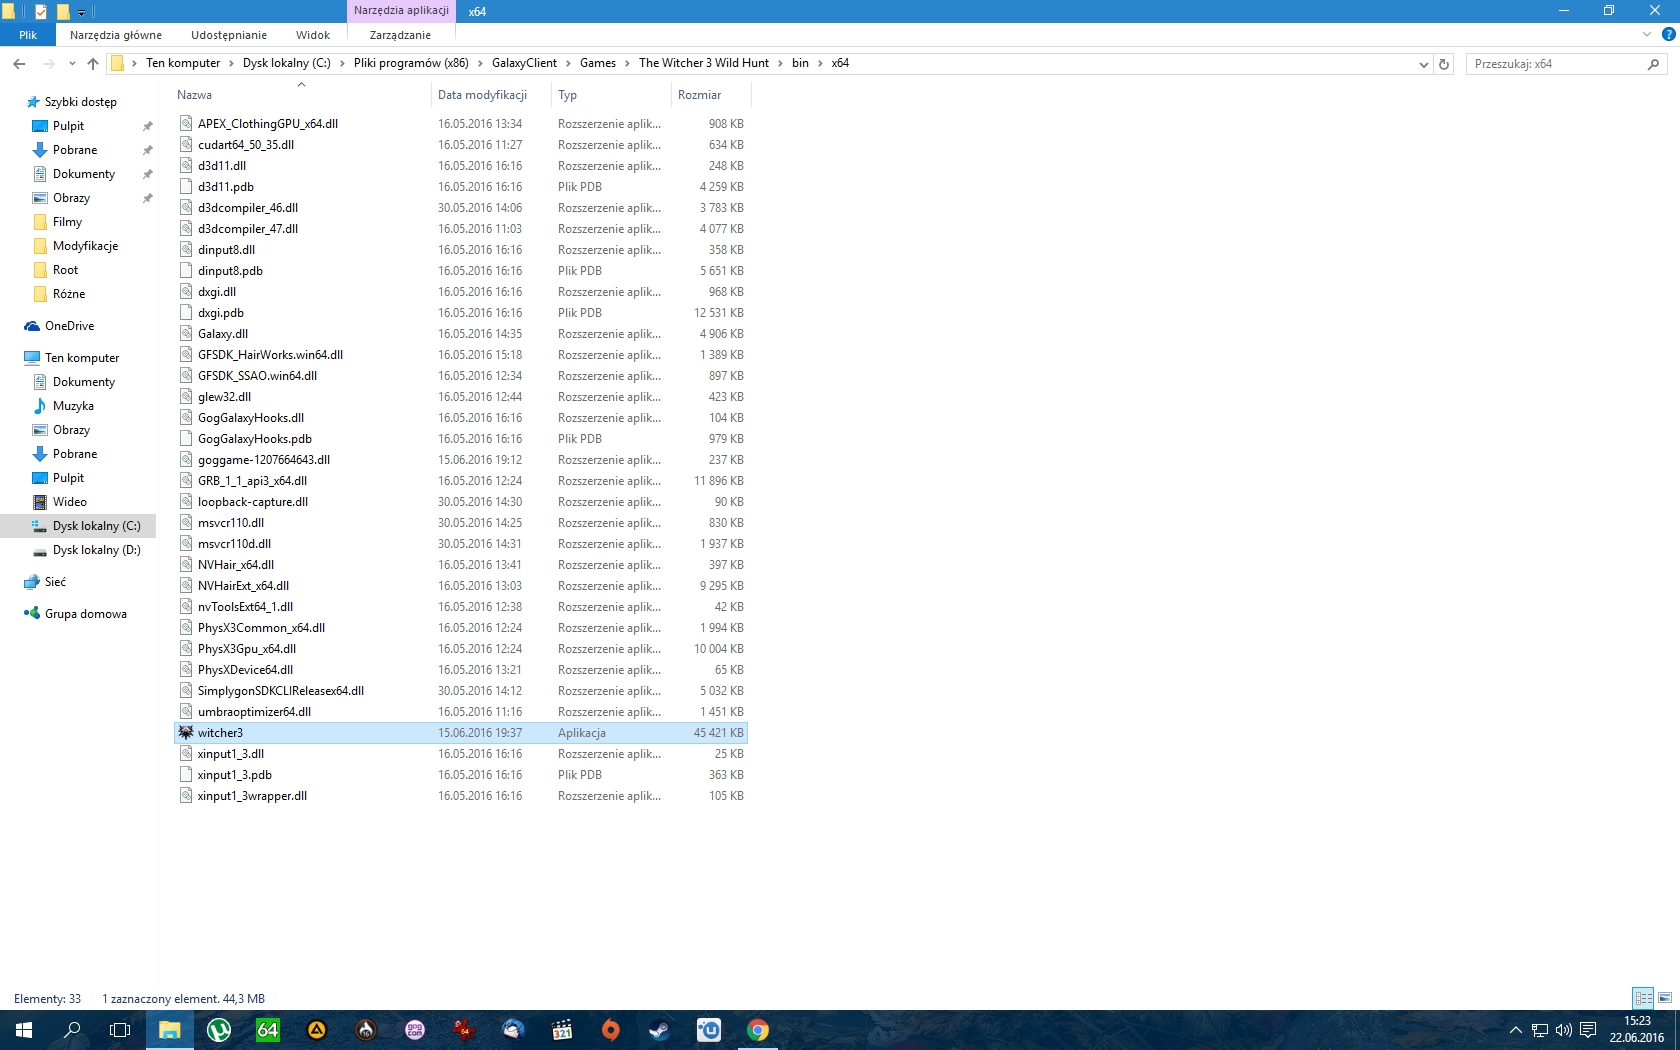The height and width of the screenshot is (1050, 1680).
Task: Click the New folder quick access icon
Action: (62, 11)
